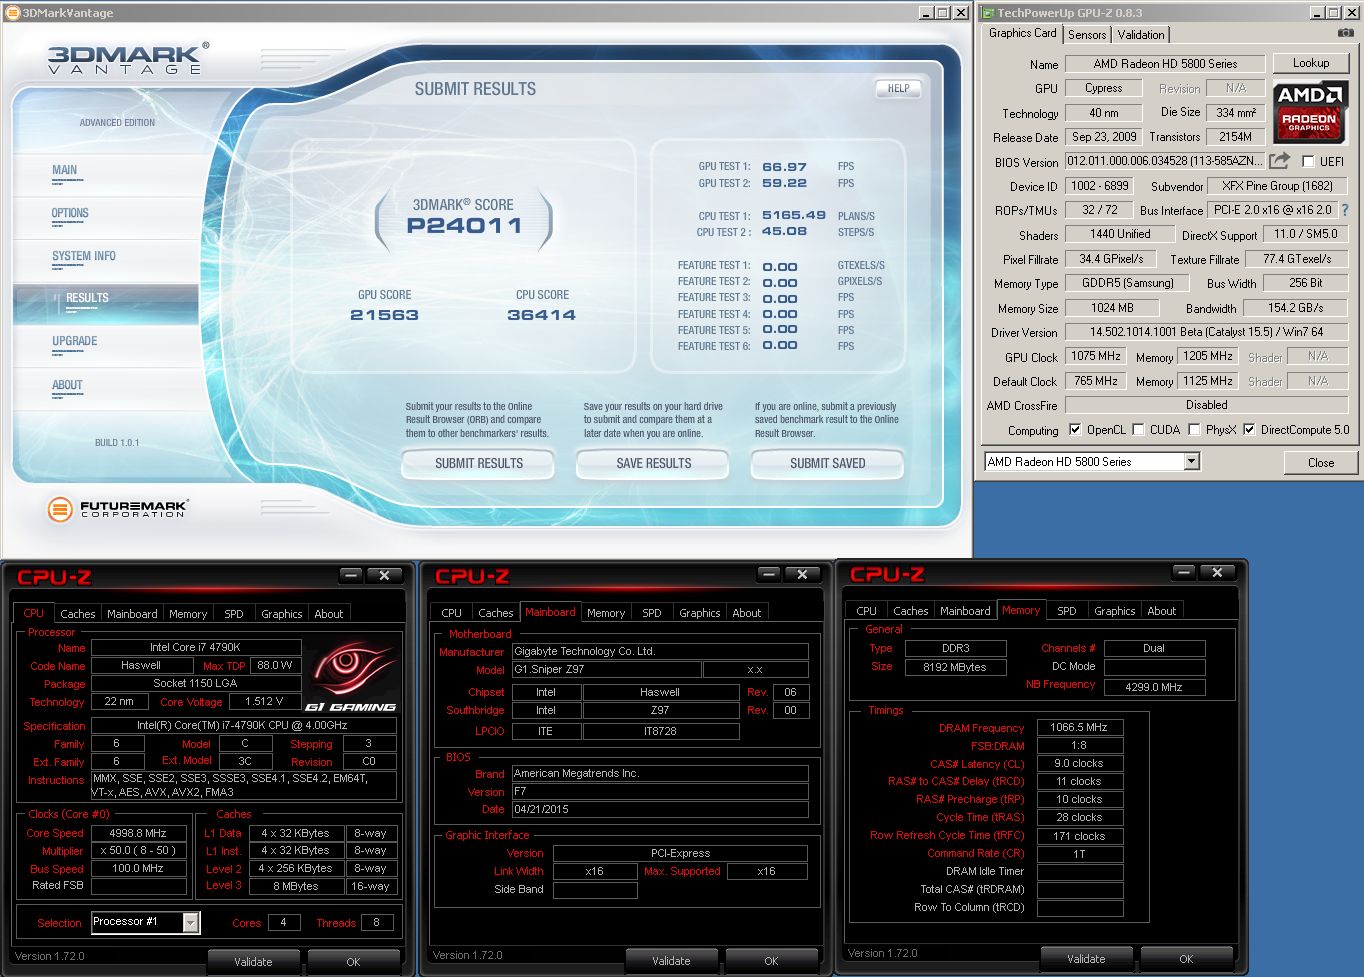Click Validate in the left CPU-Z window
The image size is (1364, 977).
click(253, 962)
